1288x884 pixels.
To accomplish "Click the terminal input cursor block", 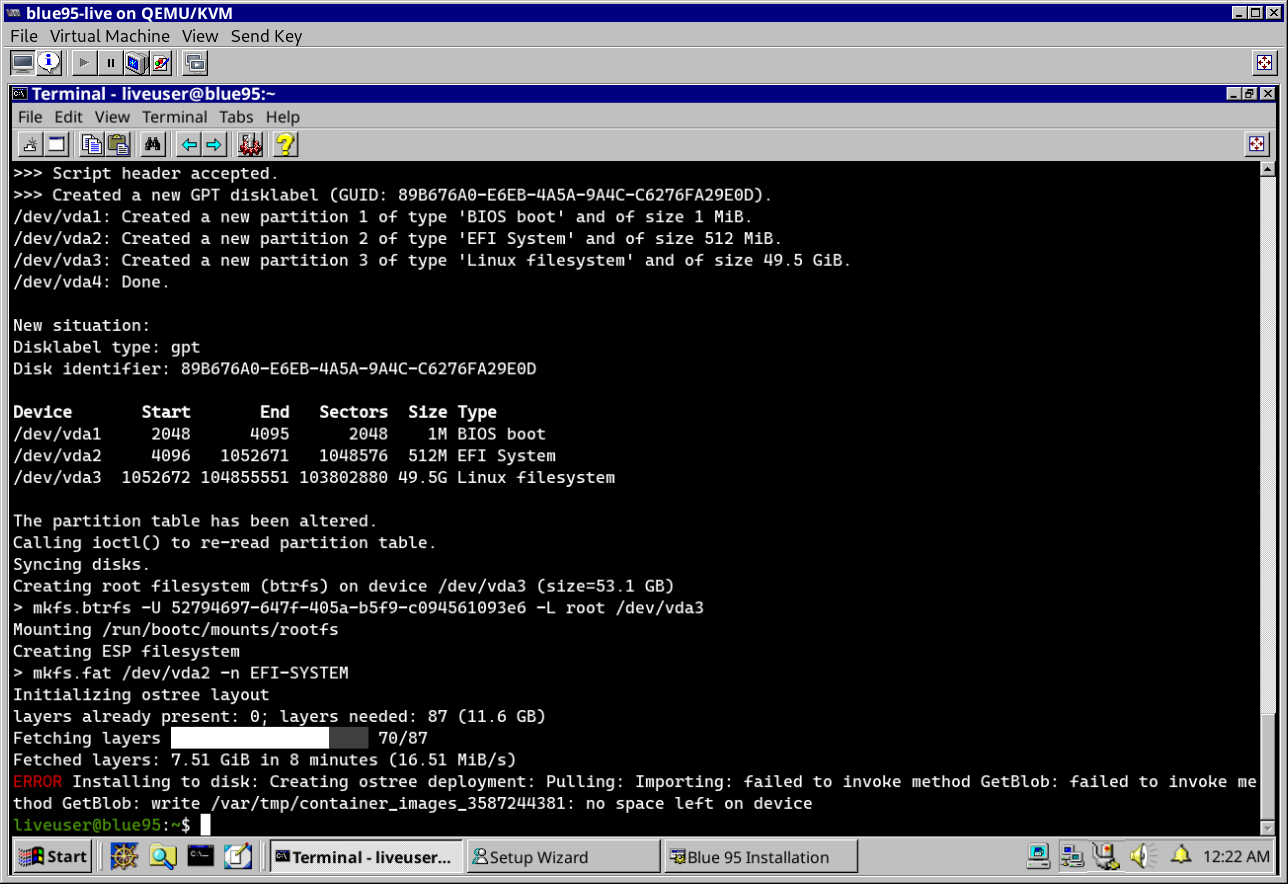I will [x=205, y=825].
